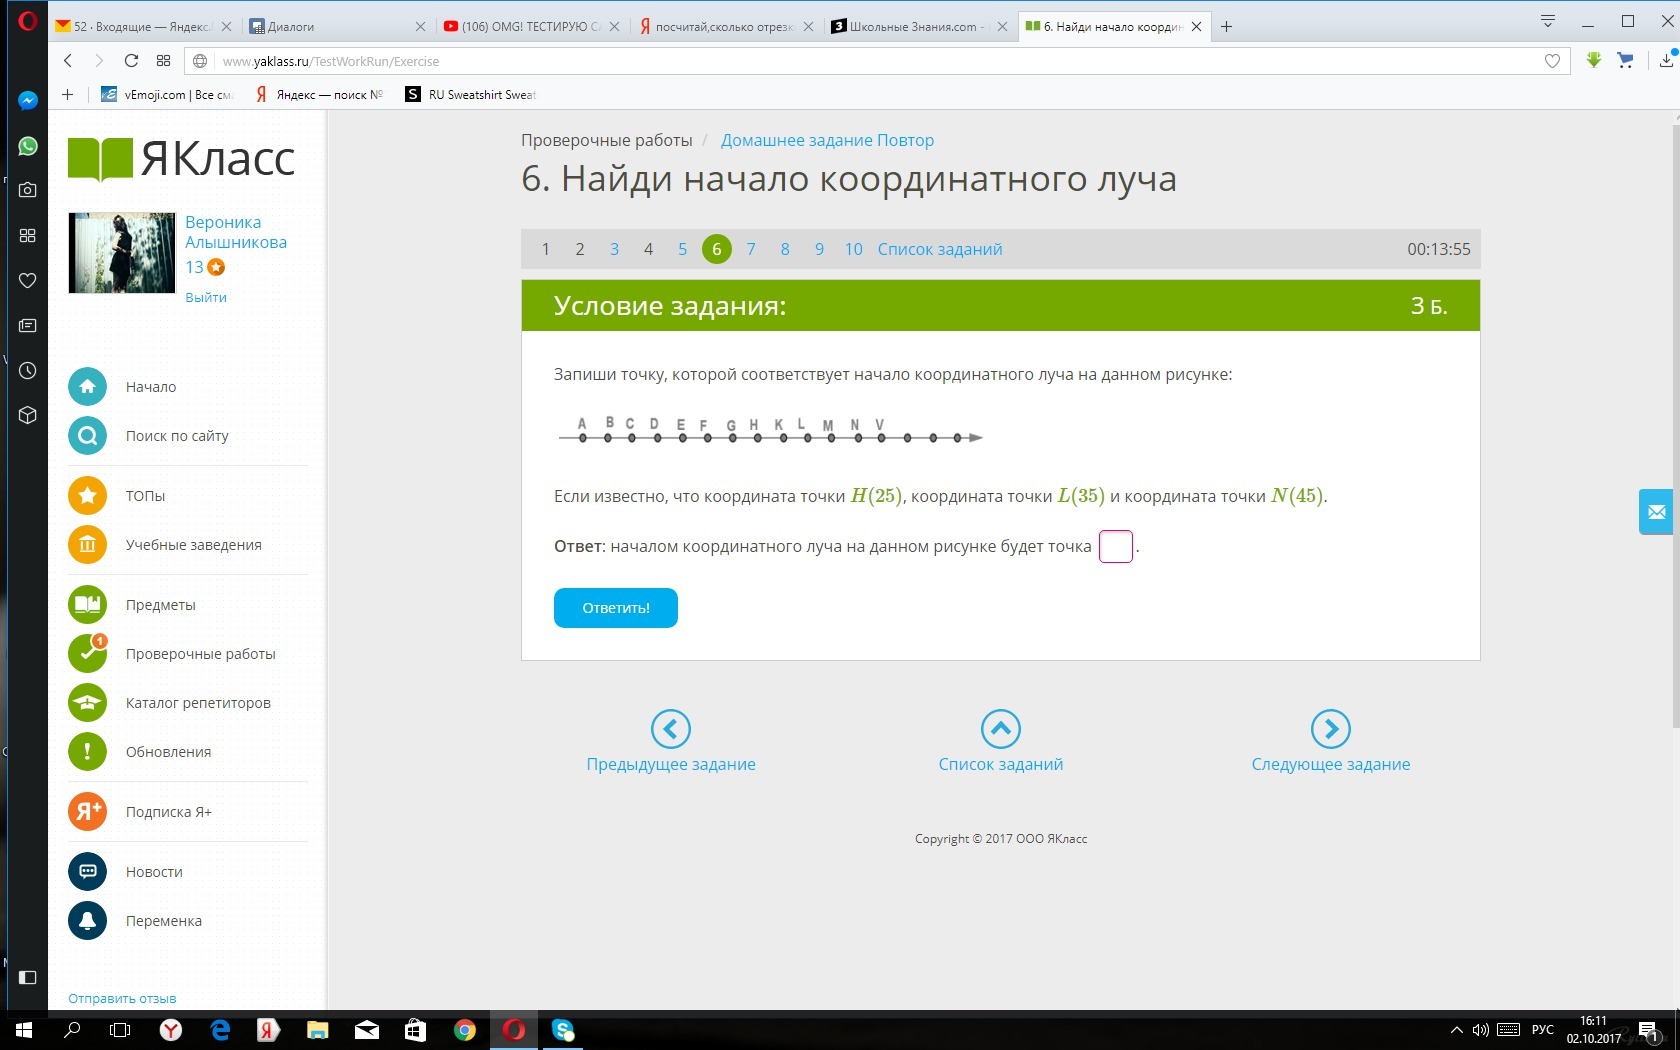1680x1050 pixels.
Task: Go to task number 3
Action: click(x=614, y=249)
